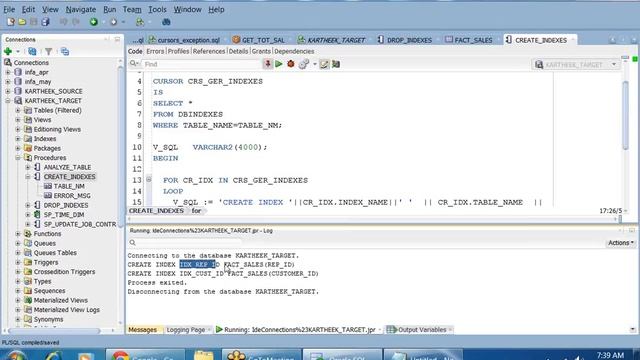This screenshot has width=640, height=360.
Task: Open the Run menu
Action: pos(109,9)
